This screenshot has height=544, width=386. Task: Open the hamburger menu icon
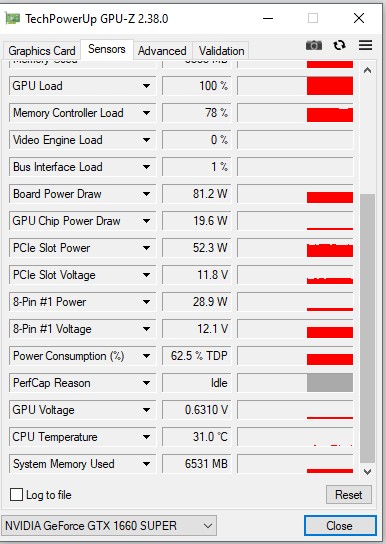(366, 45)
